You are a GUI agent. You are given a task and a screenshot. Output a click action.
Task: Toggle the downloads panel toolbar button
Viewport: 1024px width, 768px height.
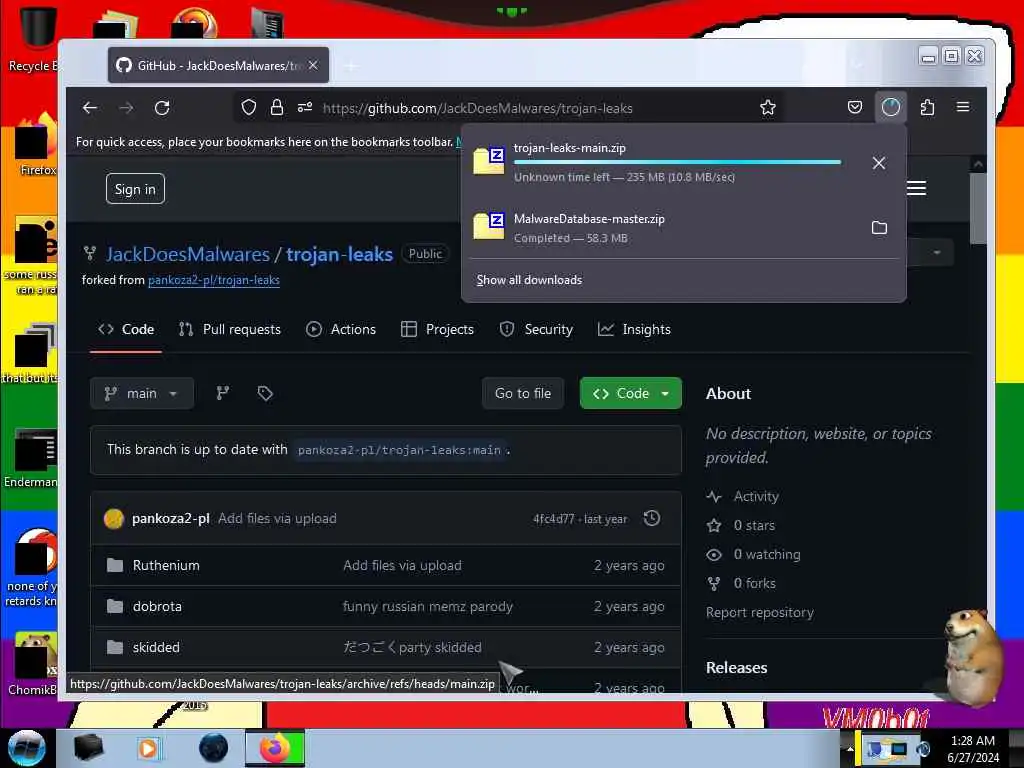(891, 107)
